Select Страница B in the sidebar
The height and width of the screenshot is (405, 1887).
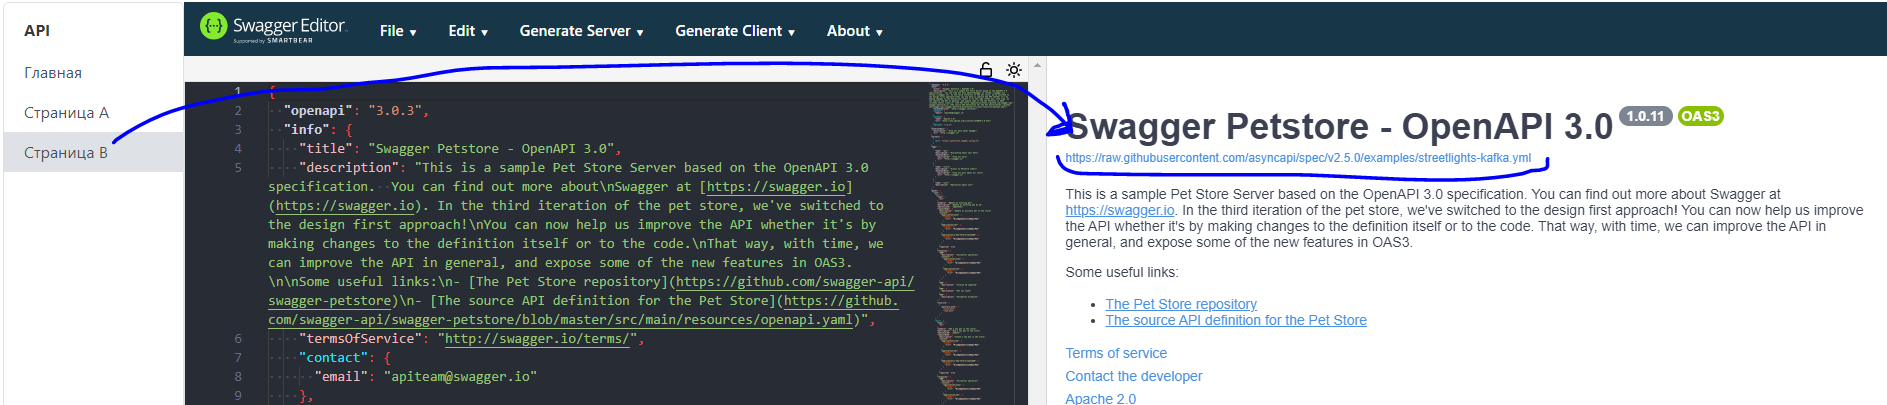click(x=93, y=152)
